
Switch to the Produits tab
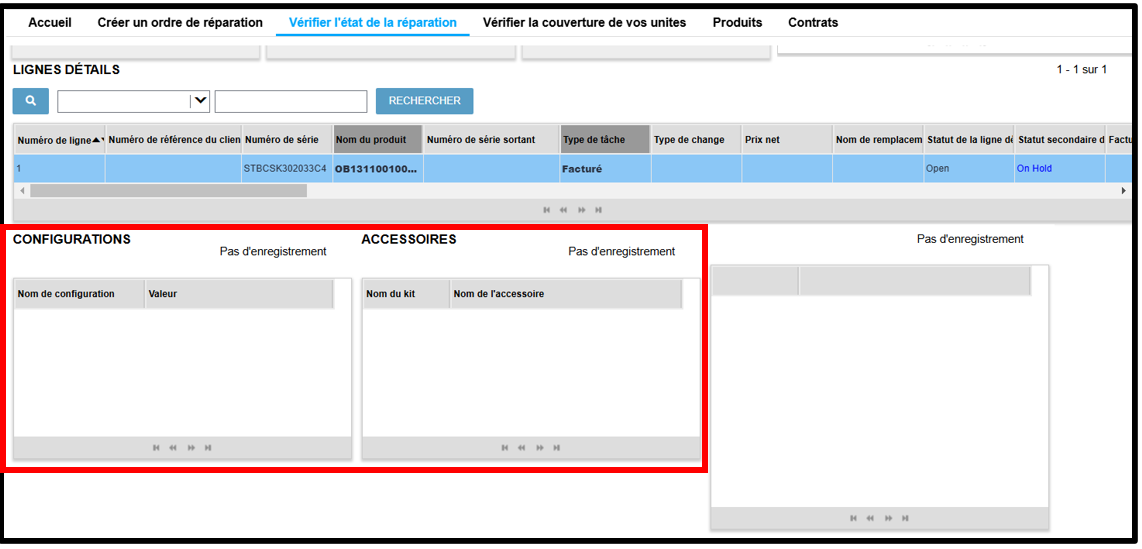coord(737,23)
